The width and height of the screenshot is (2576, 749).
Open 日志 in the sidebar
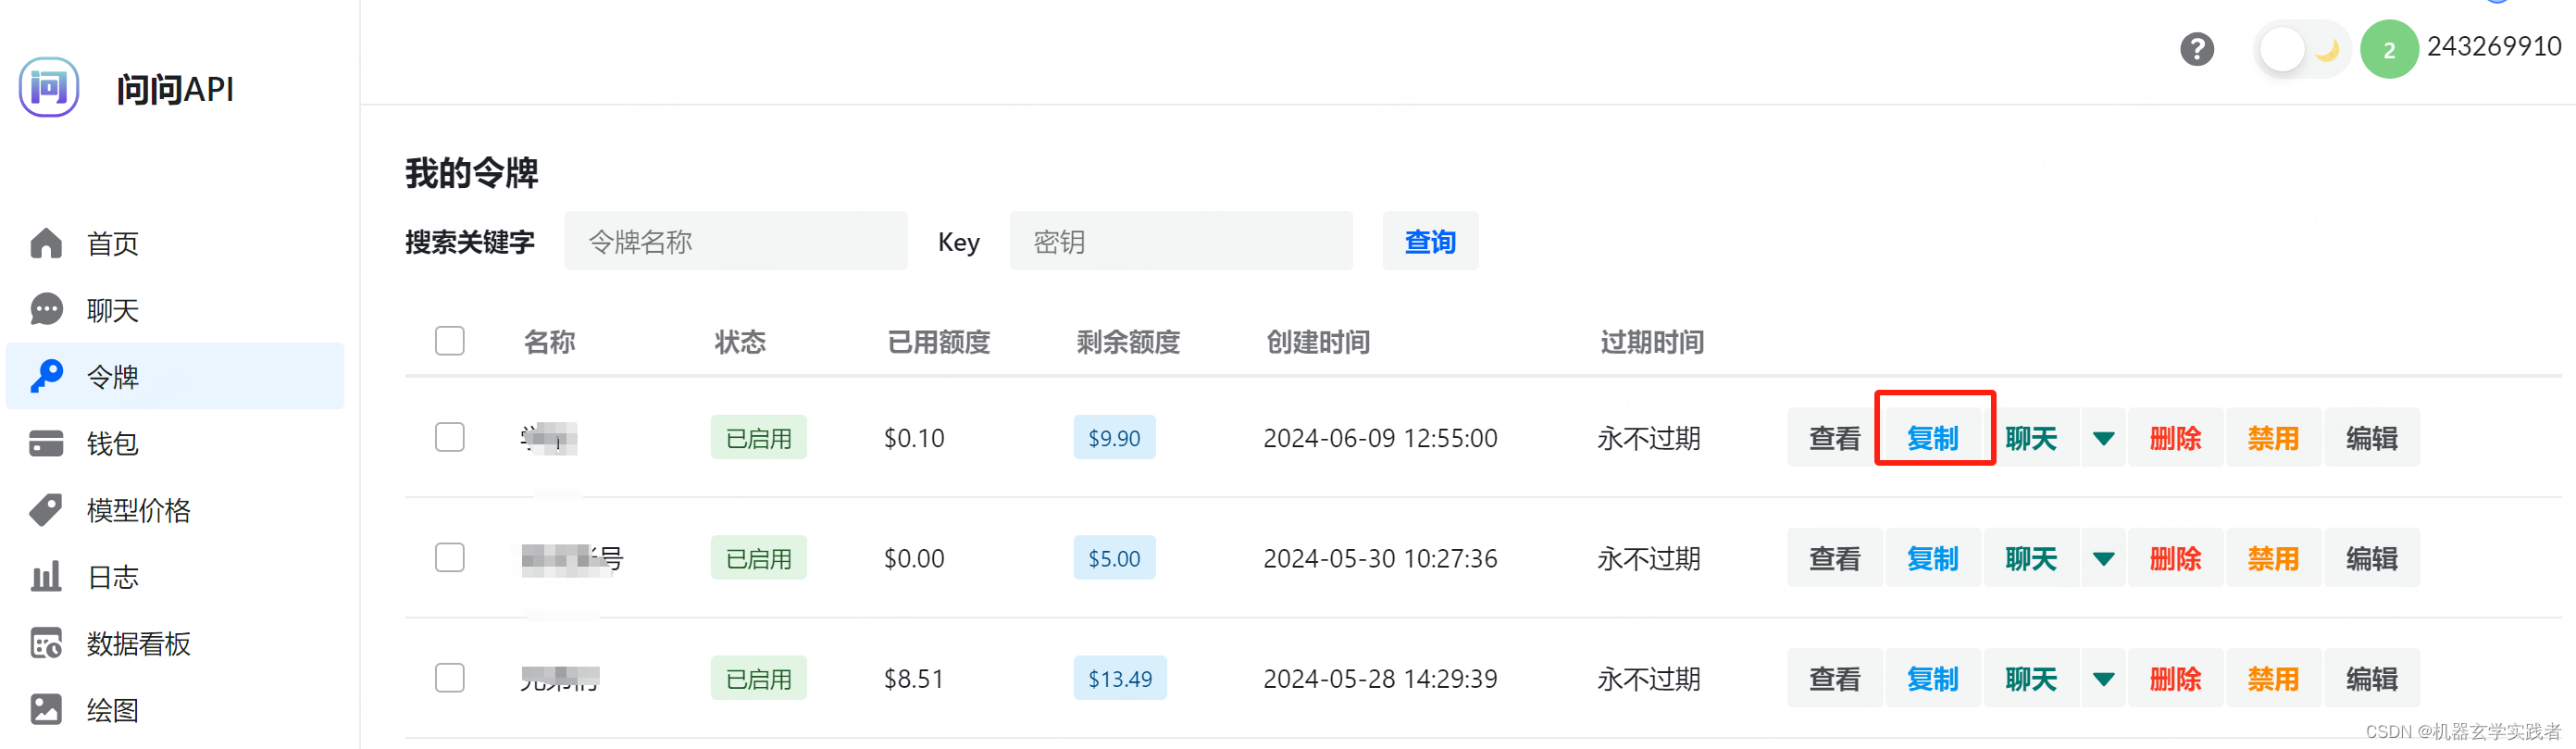pos(174,576)
